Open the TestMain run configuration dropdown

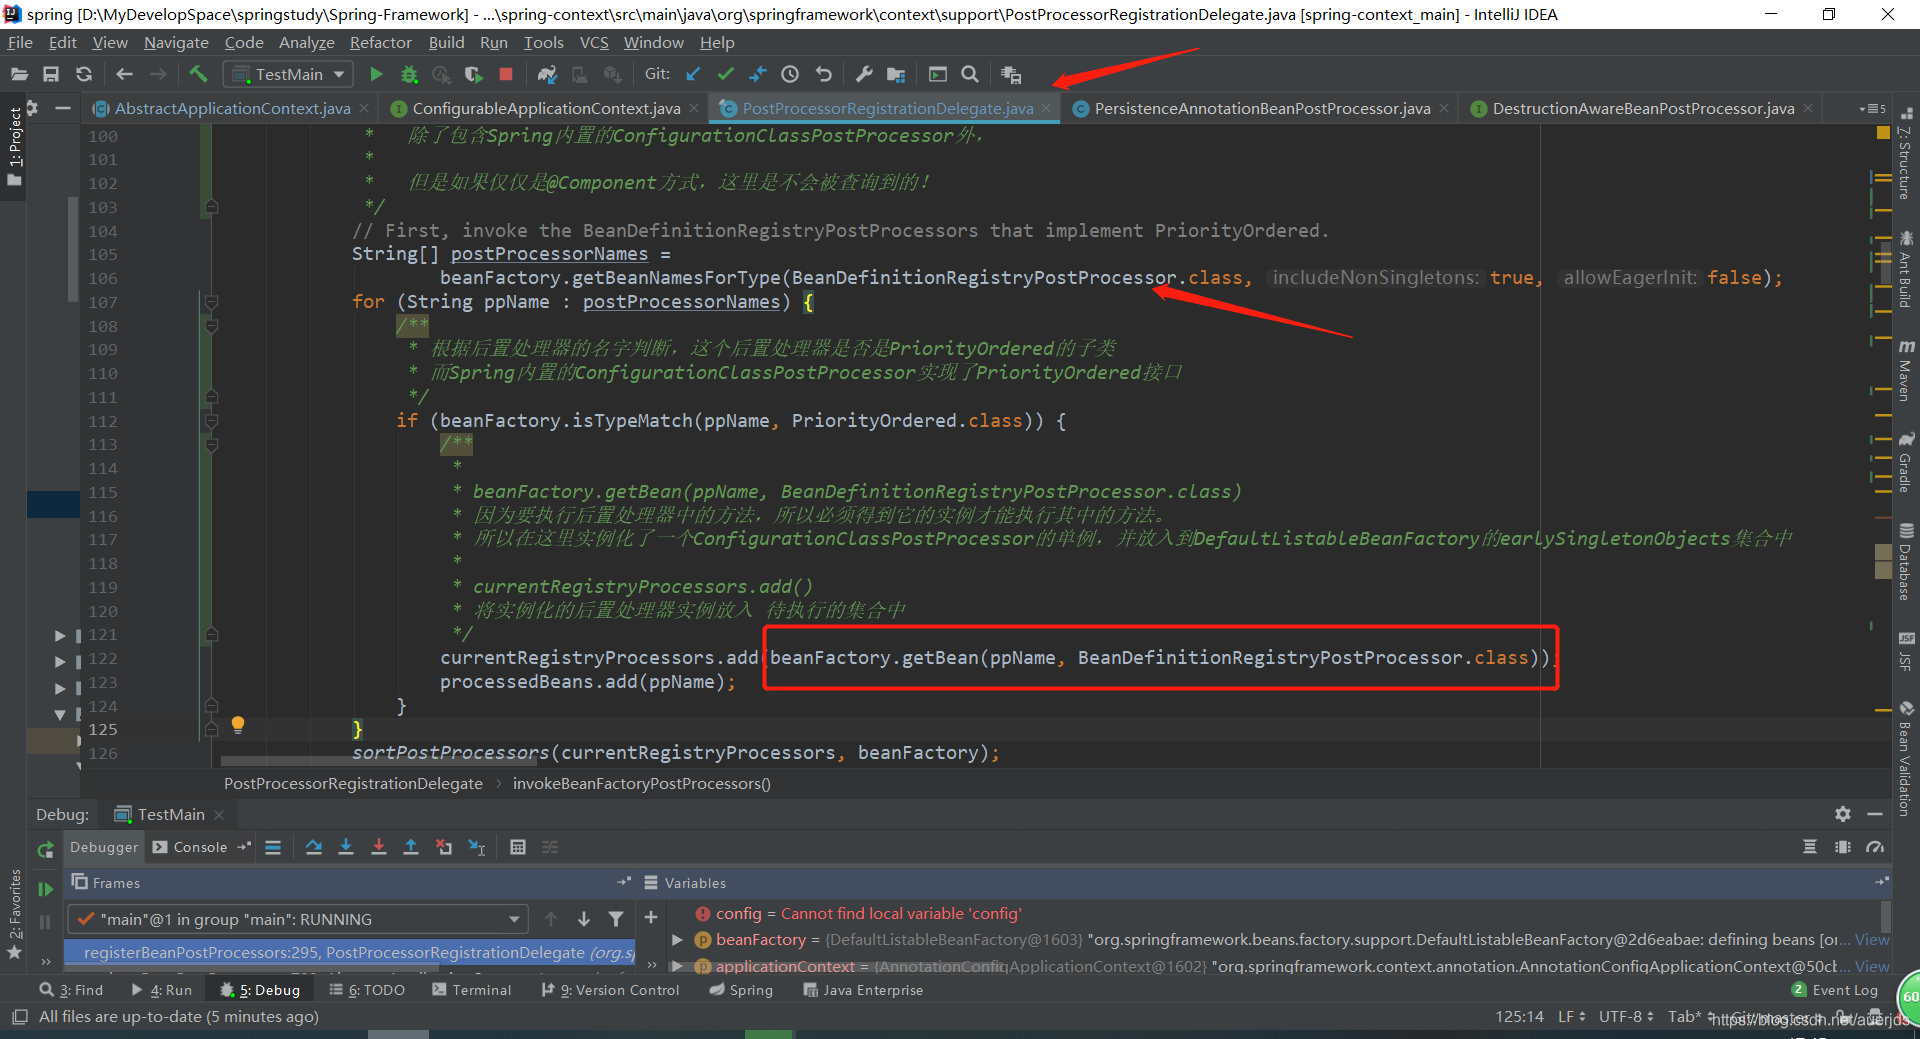coord(289,74)
